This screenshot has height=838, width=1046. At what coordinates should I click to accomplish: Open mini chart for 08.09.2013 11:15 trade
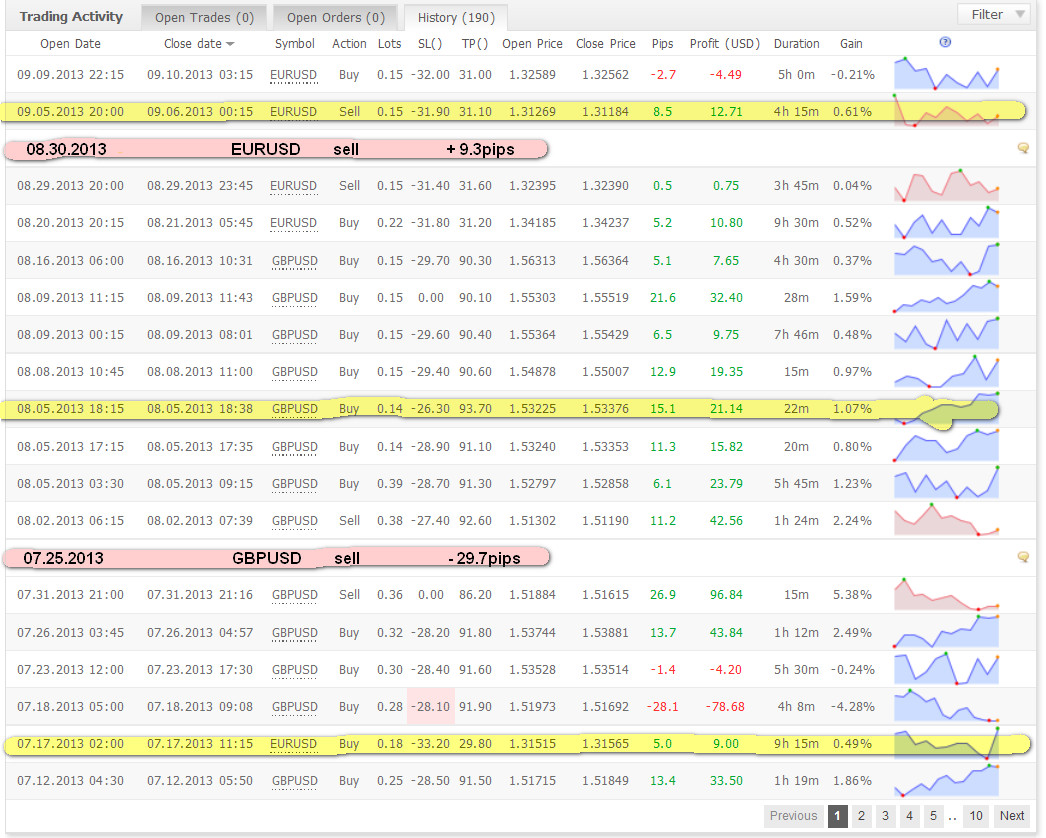(946, 297)
